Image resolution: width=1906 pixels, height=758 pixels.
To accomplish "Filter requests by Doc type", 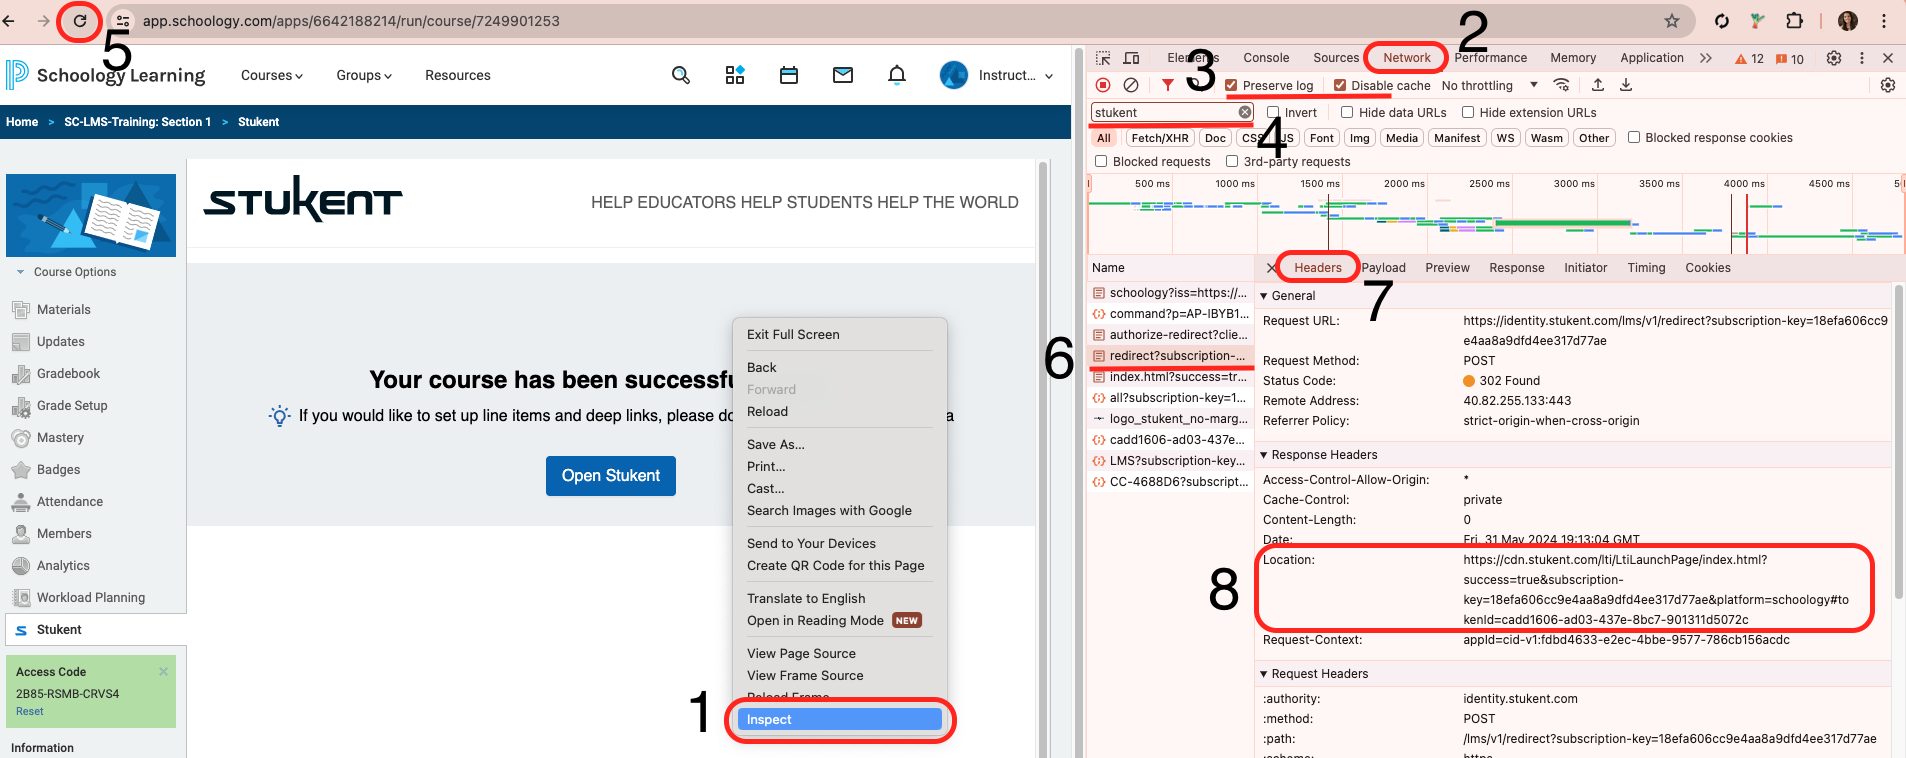I will (x=1215, y=138).
